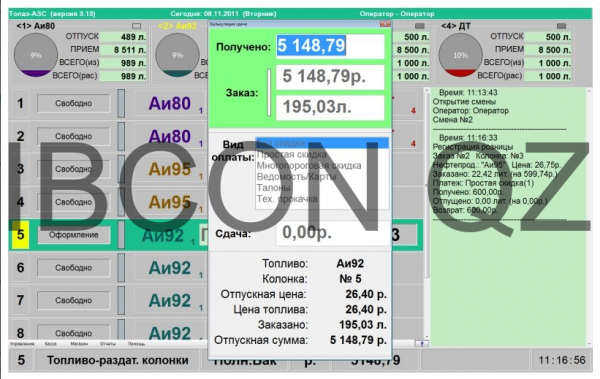
Task: Open the Помощь menu
Action: (136, 344)
